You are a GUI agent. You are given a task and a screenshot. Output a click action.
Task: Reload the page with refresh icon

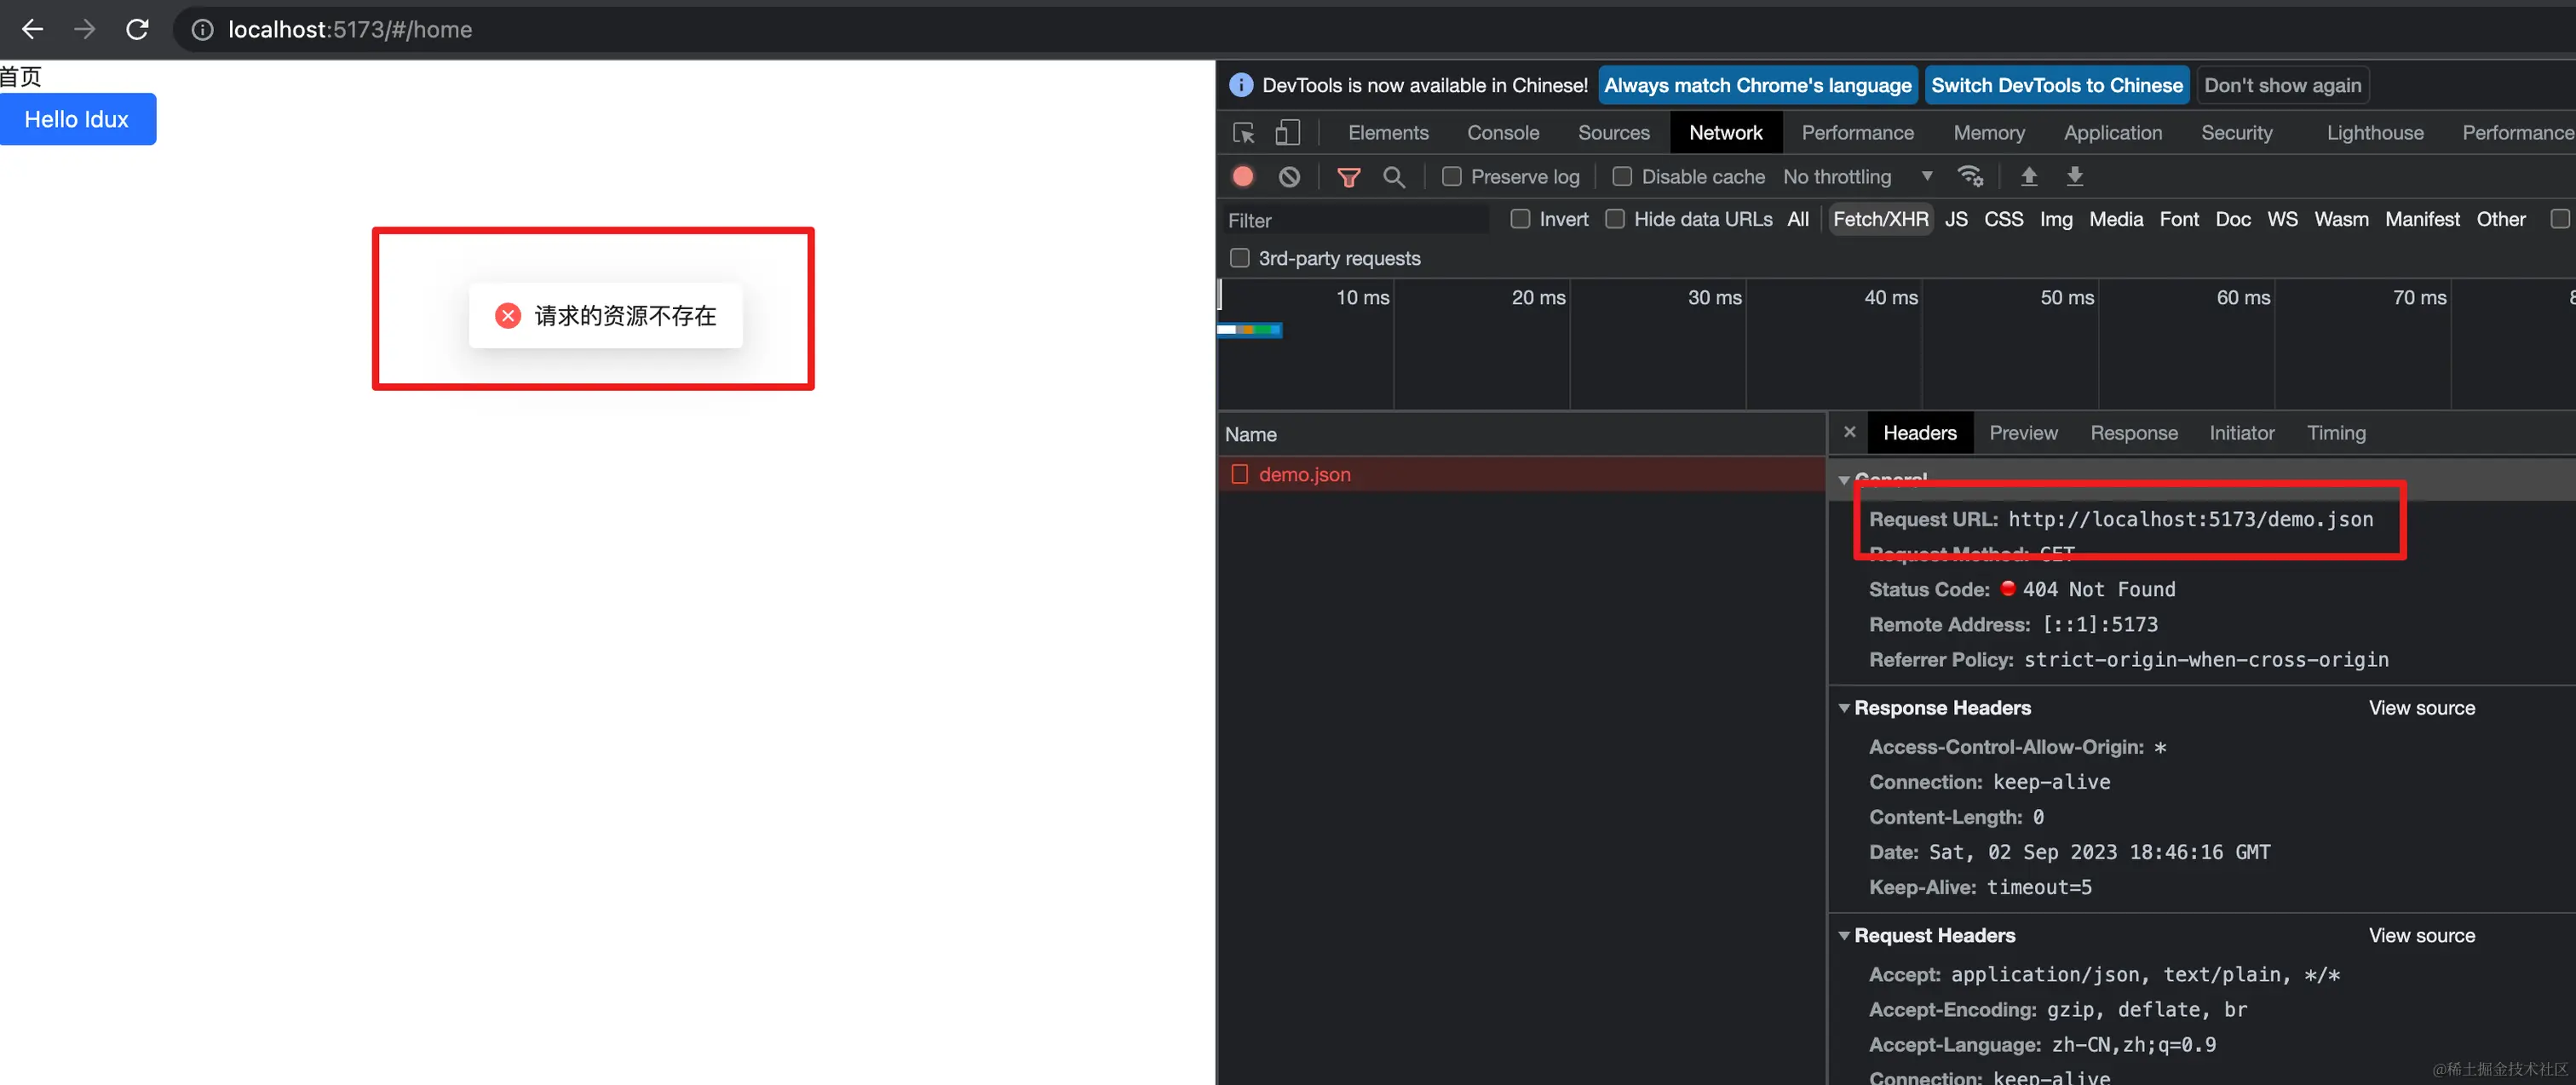point(138,29)
